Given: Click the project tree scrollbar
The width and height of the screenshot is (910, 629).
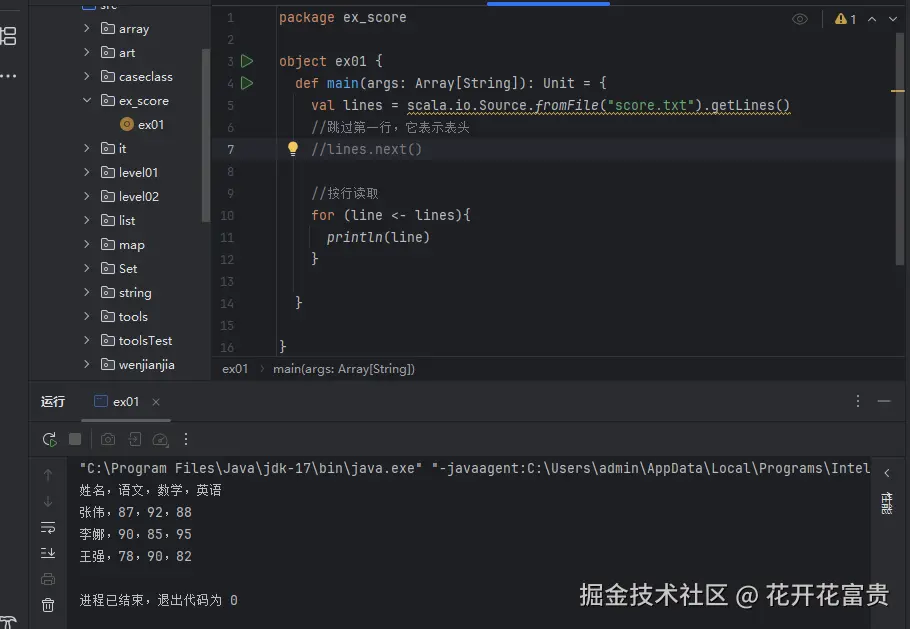Looking at the screenshot, I should [205, 135].
